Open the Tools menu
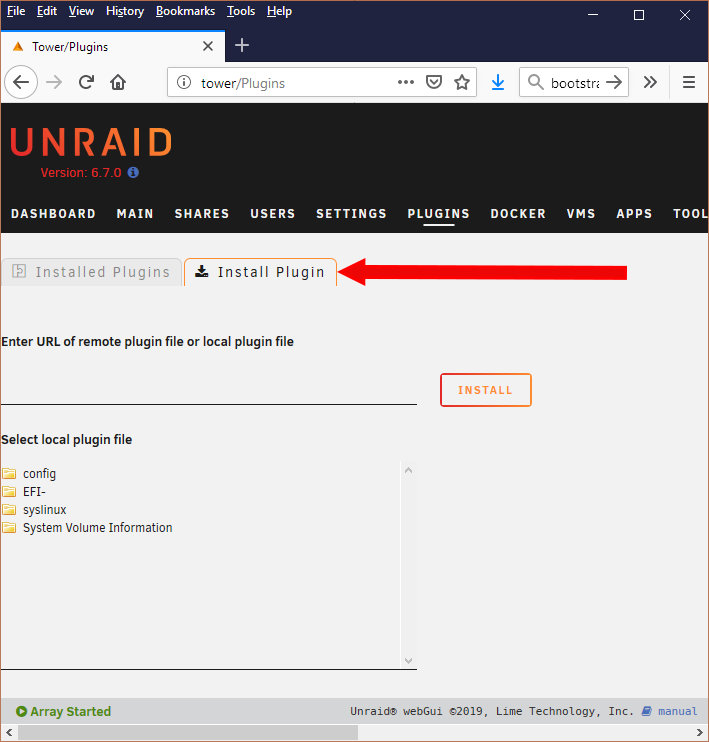This screenshot has height=742, width=709. pyautogui.click(x=241, y=11)
